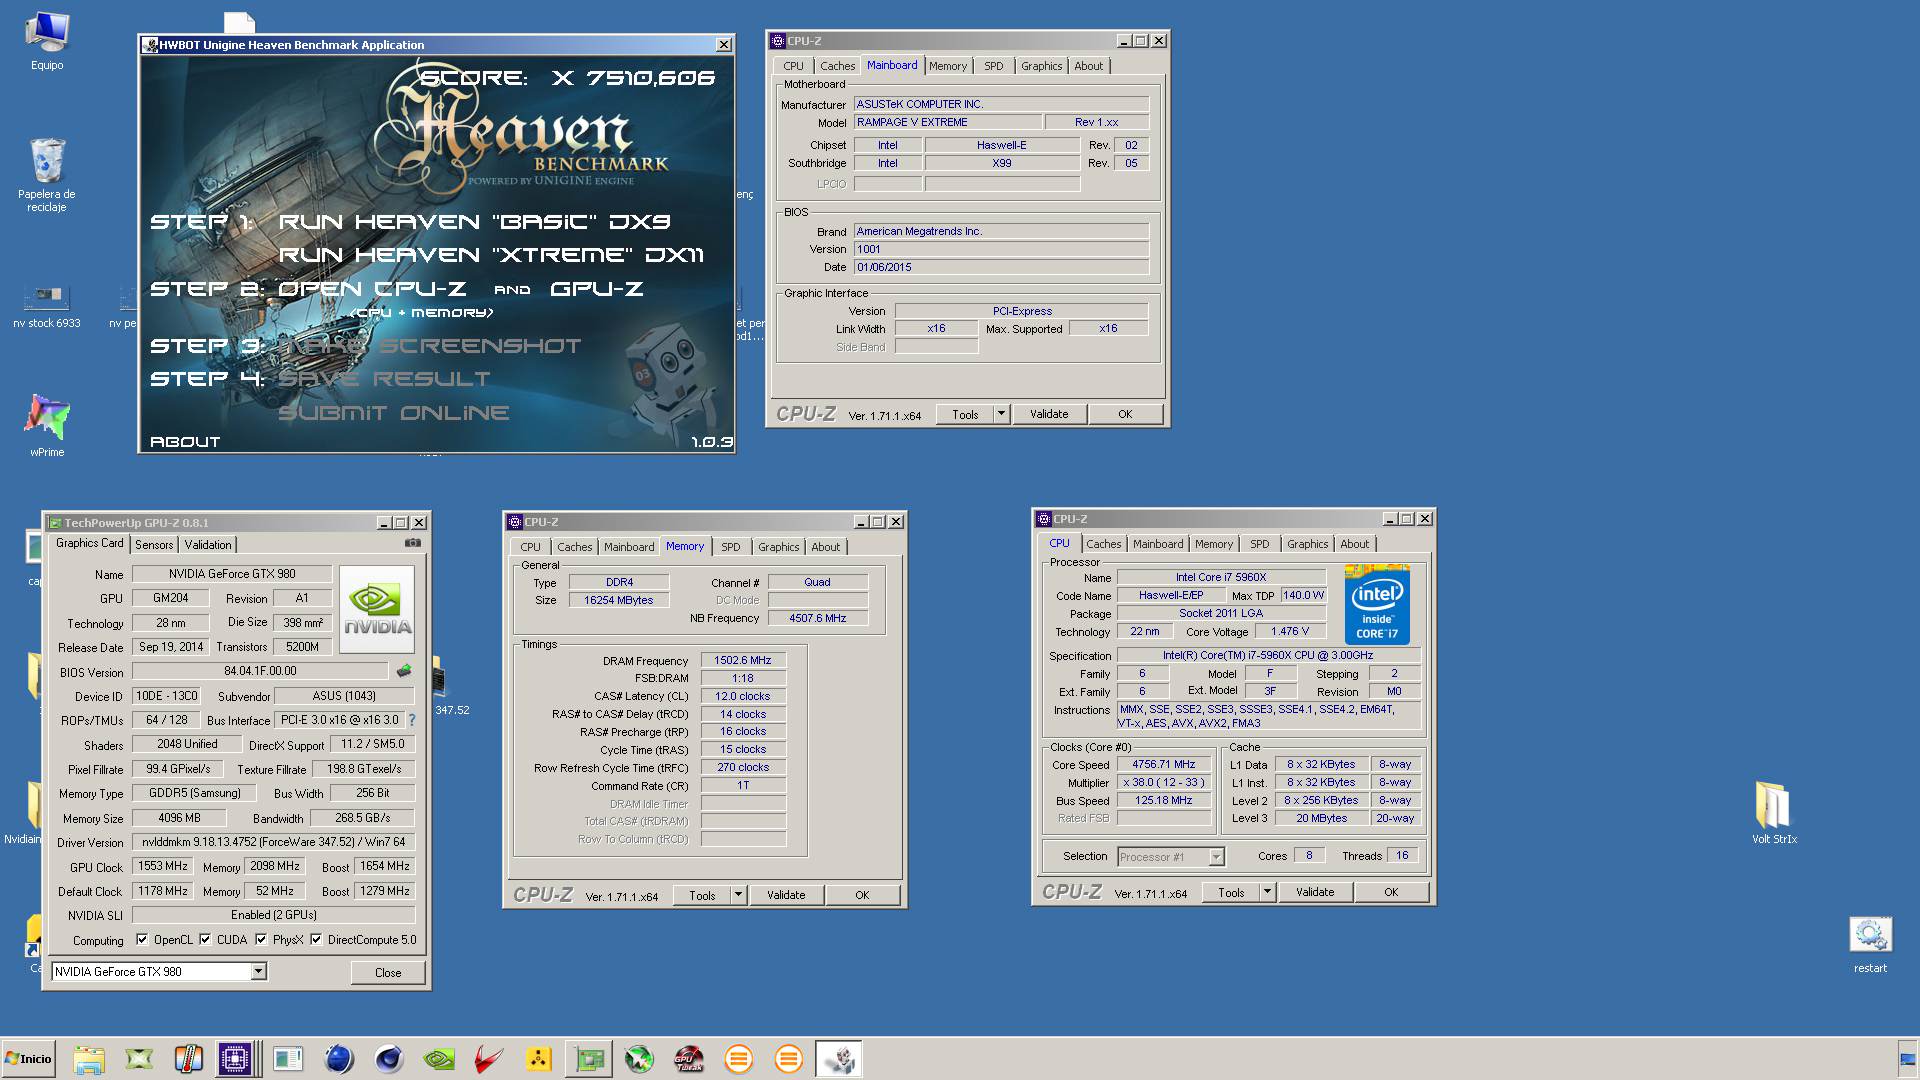Image resolution: width=1920 pixels, height=1080 pixels.
Task: Open Caches tab in the CPU-Z CPU window
Action: pos(1103,544)
